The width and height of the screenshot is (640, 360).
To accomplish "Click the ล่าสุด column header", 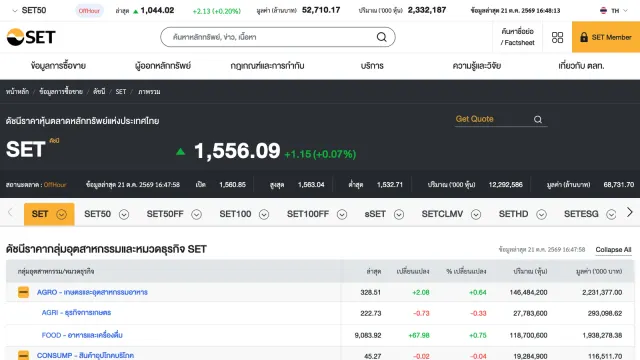I will coord(374,271).
